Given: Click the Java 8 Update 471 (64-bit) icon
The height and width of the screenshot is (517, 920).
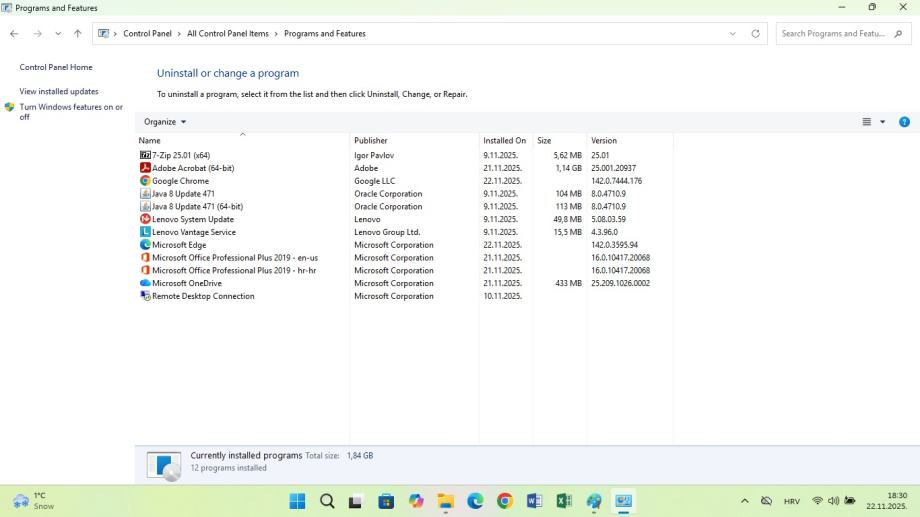Looking at the screenshot, I should [145, 207].
